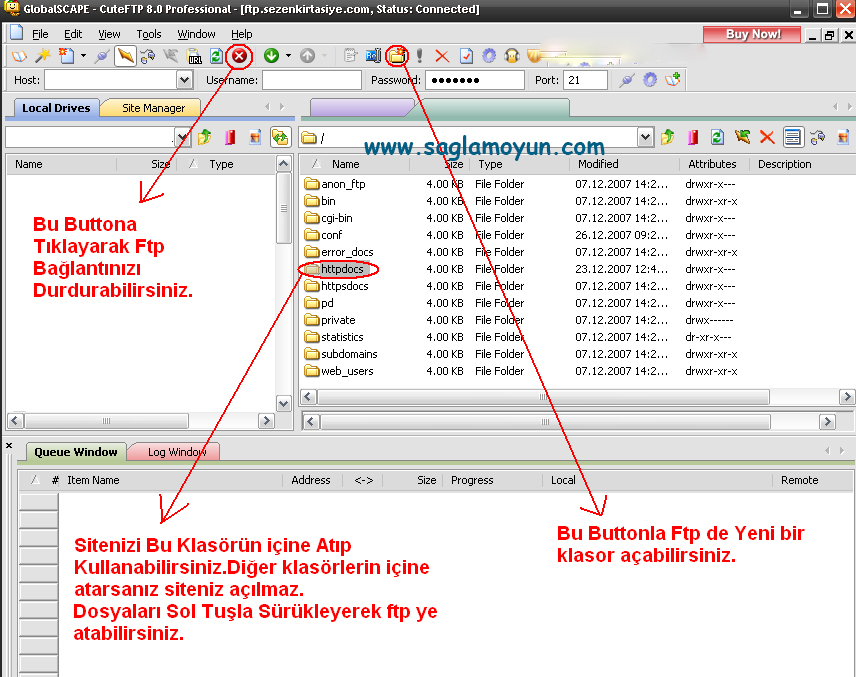This screenshot has height=677, width=856.
Task: Launch the Connection Wizard wand icon
Action: pyautogui.click(x=43, y=56)
